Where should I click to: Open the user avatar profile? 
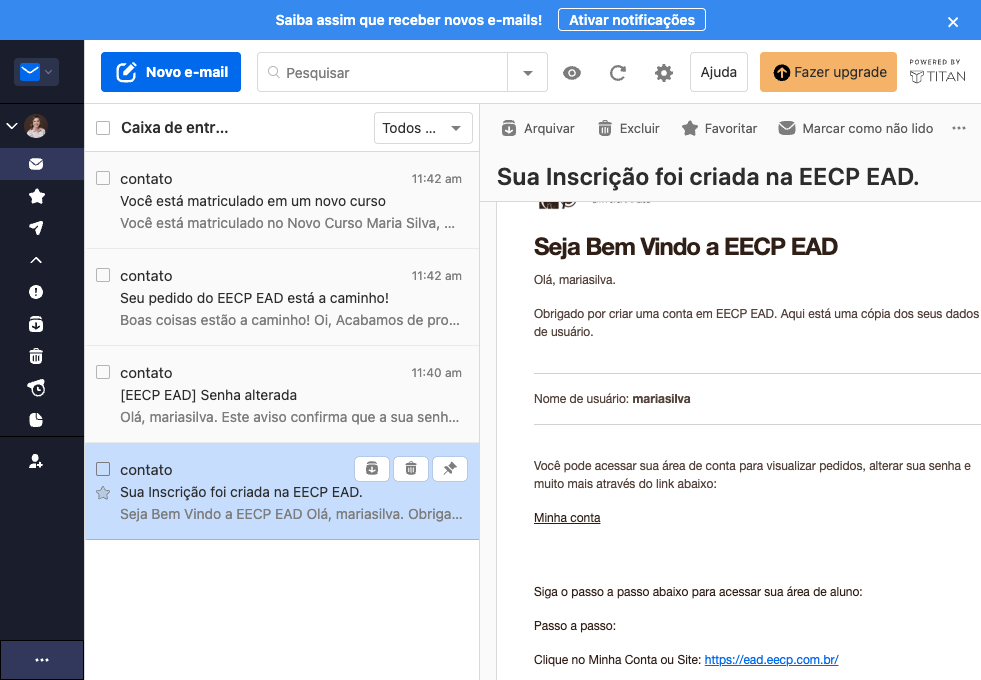(x=36, y=126)
